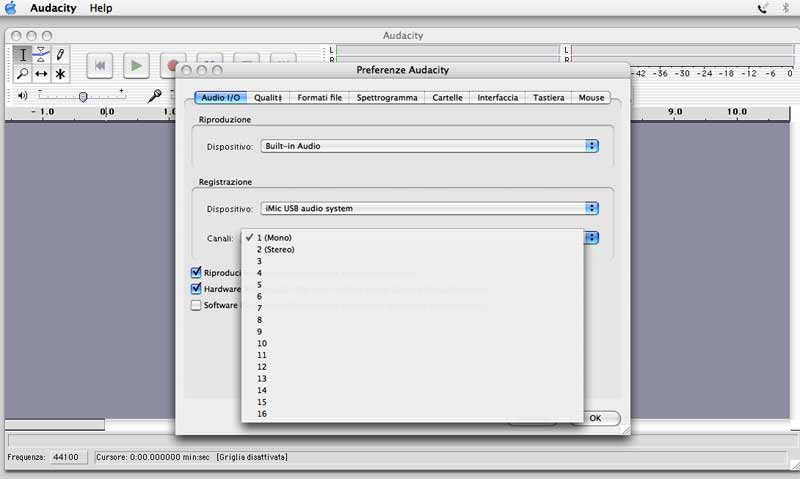Choose 13 channels in the list

click(412, 379)
